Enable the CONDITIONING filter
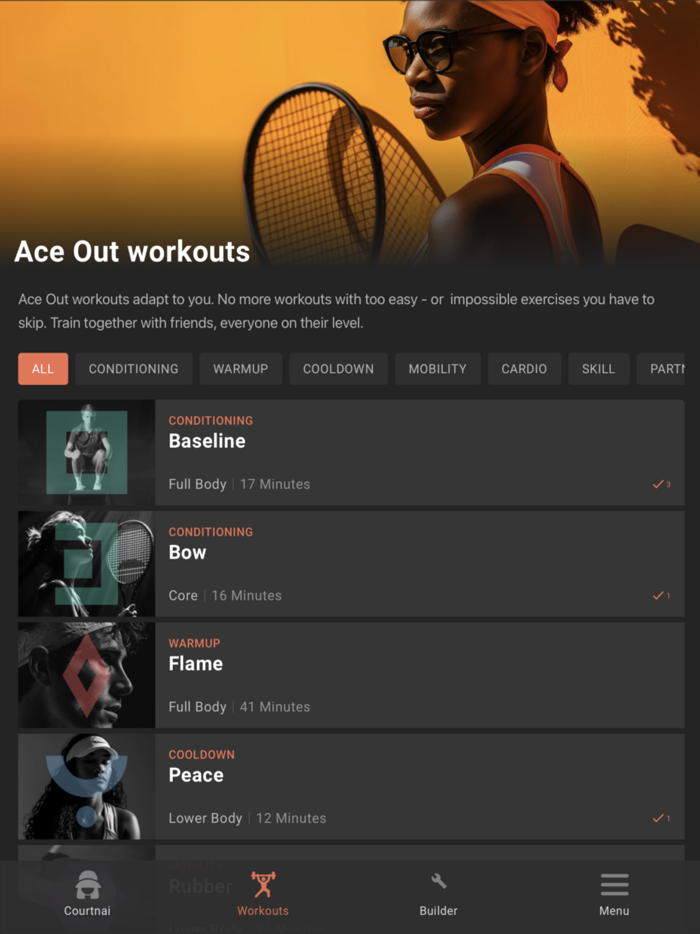Image resolution: width=700 pixels, height=934 pixels. coord(133,368)
